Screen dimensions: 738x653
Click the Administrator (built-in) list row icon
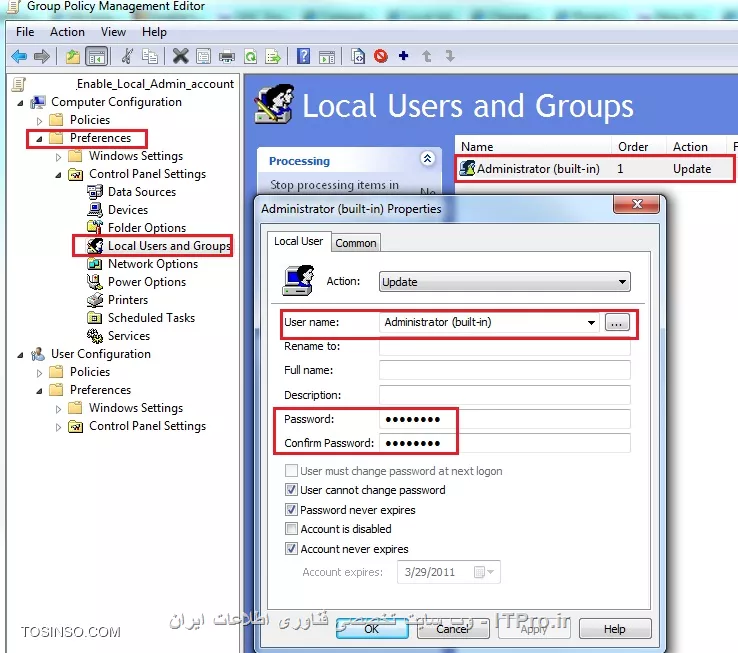point(467,168)
